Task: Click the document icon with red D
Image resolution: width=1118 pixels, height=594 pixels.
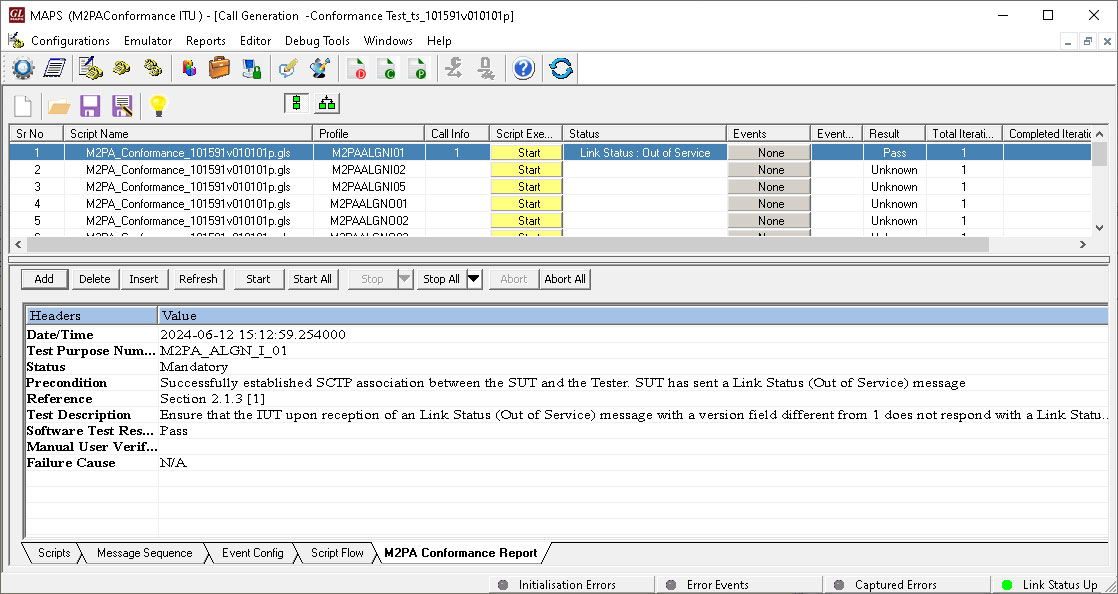Action: [x=356, y=68]
